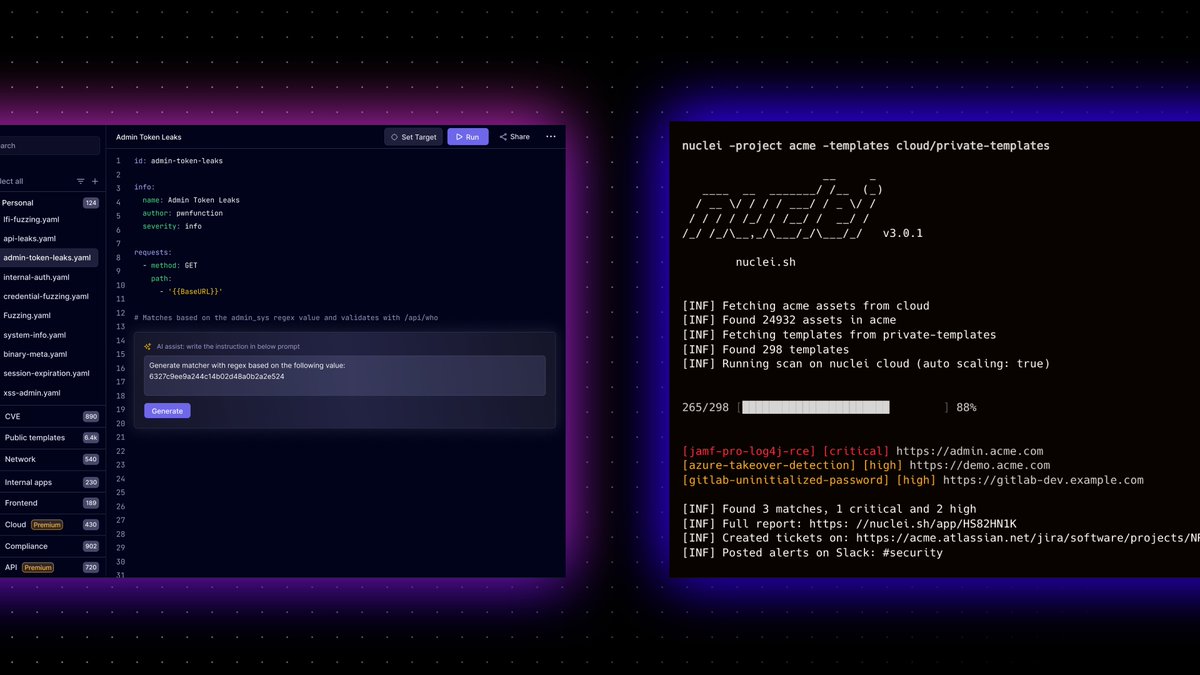Click the Premium badge next to API
Screen dimensions: 1200x675
pyautogui.click(x=38, y=568)
